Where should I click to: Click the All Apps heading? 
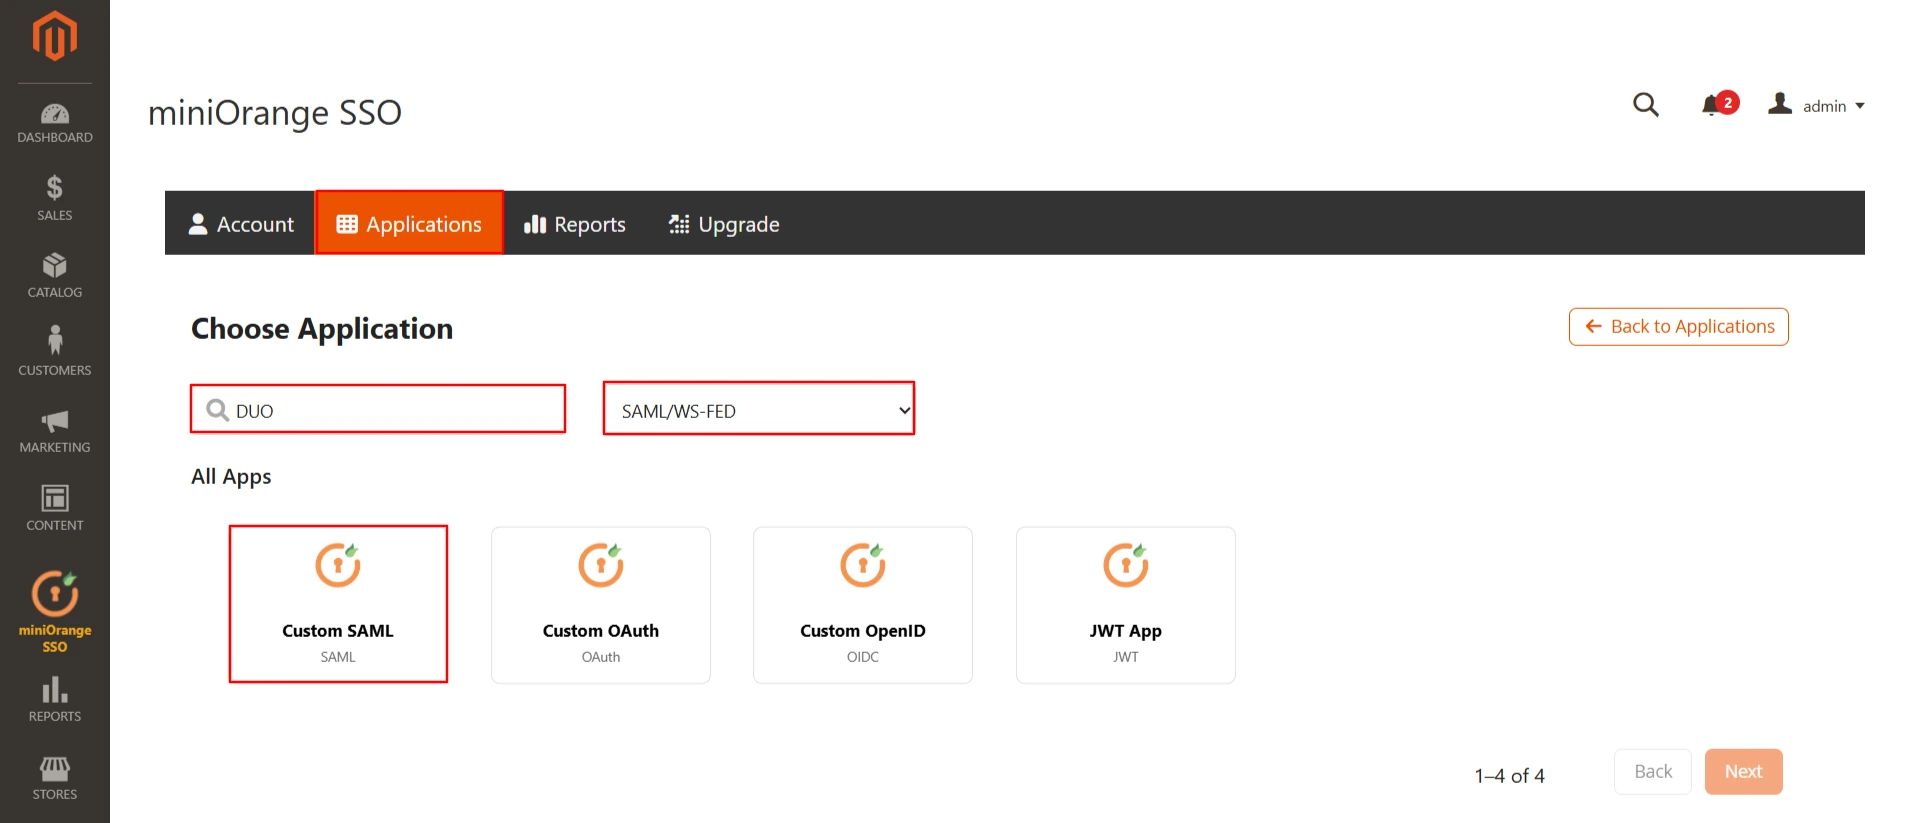(231, 477)
